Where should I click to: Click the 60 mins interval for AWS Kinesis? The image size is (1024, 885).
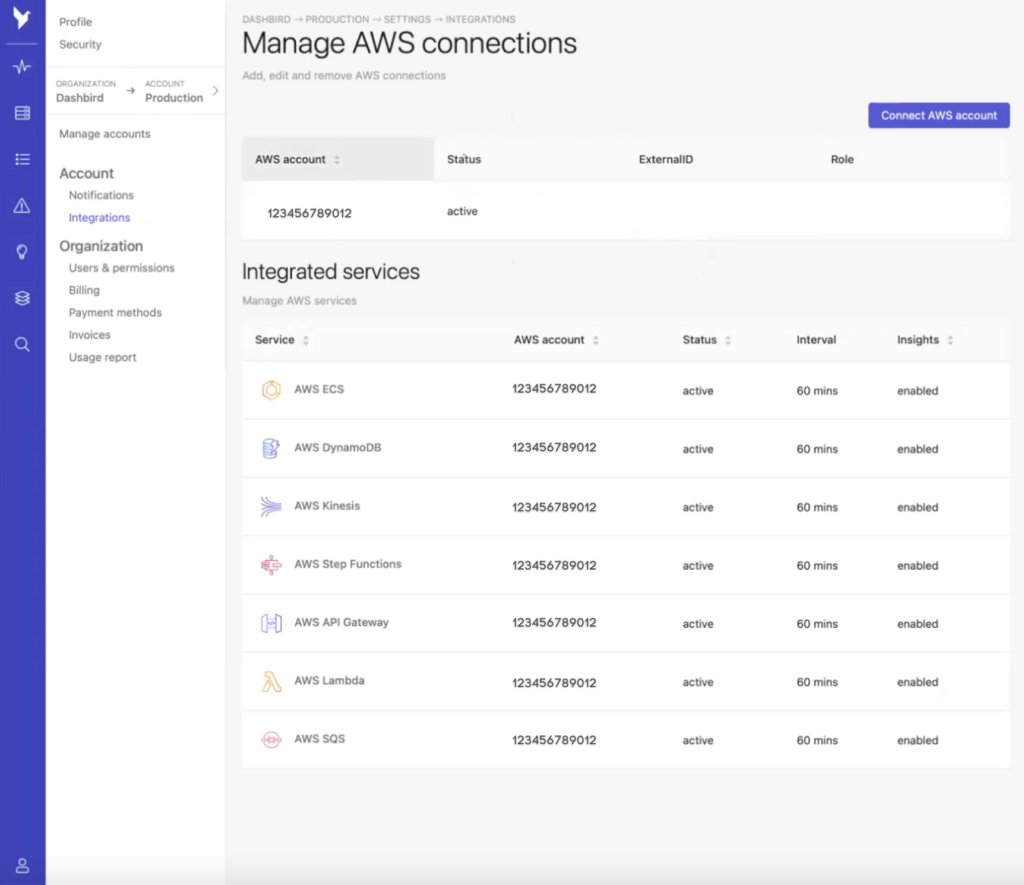coord(817,507)
